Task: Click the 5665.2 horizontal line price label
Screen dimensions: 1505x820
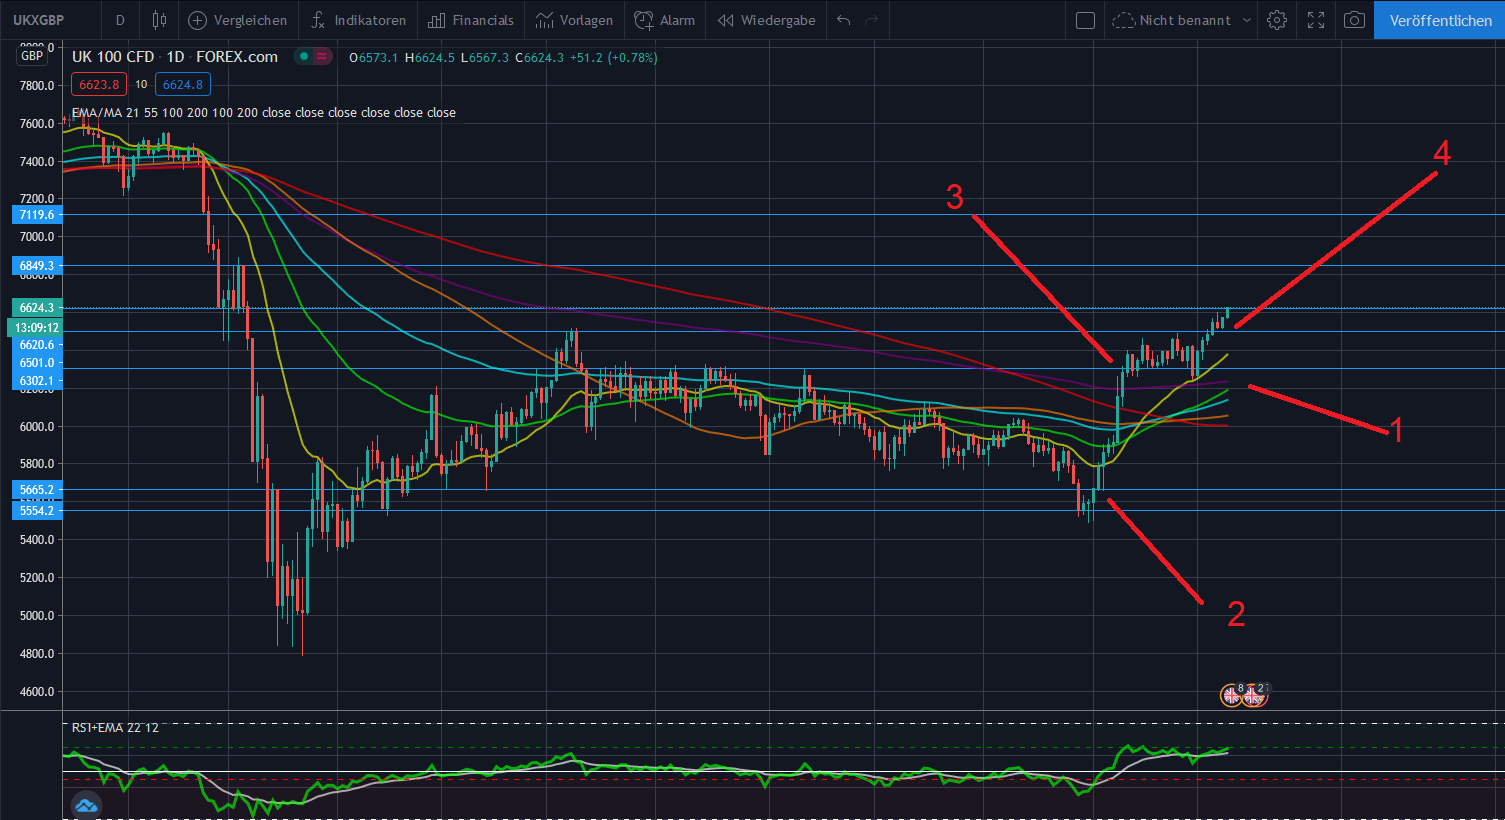Action: coord(36,490)
